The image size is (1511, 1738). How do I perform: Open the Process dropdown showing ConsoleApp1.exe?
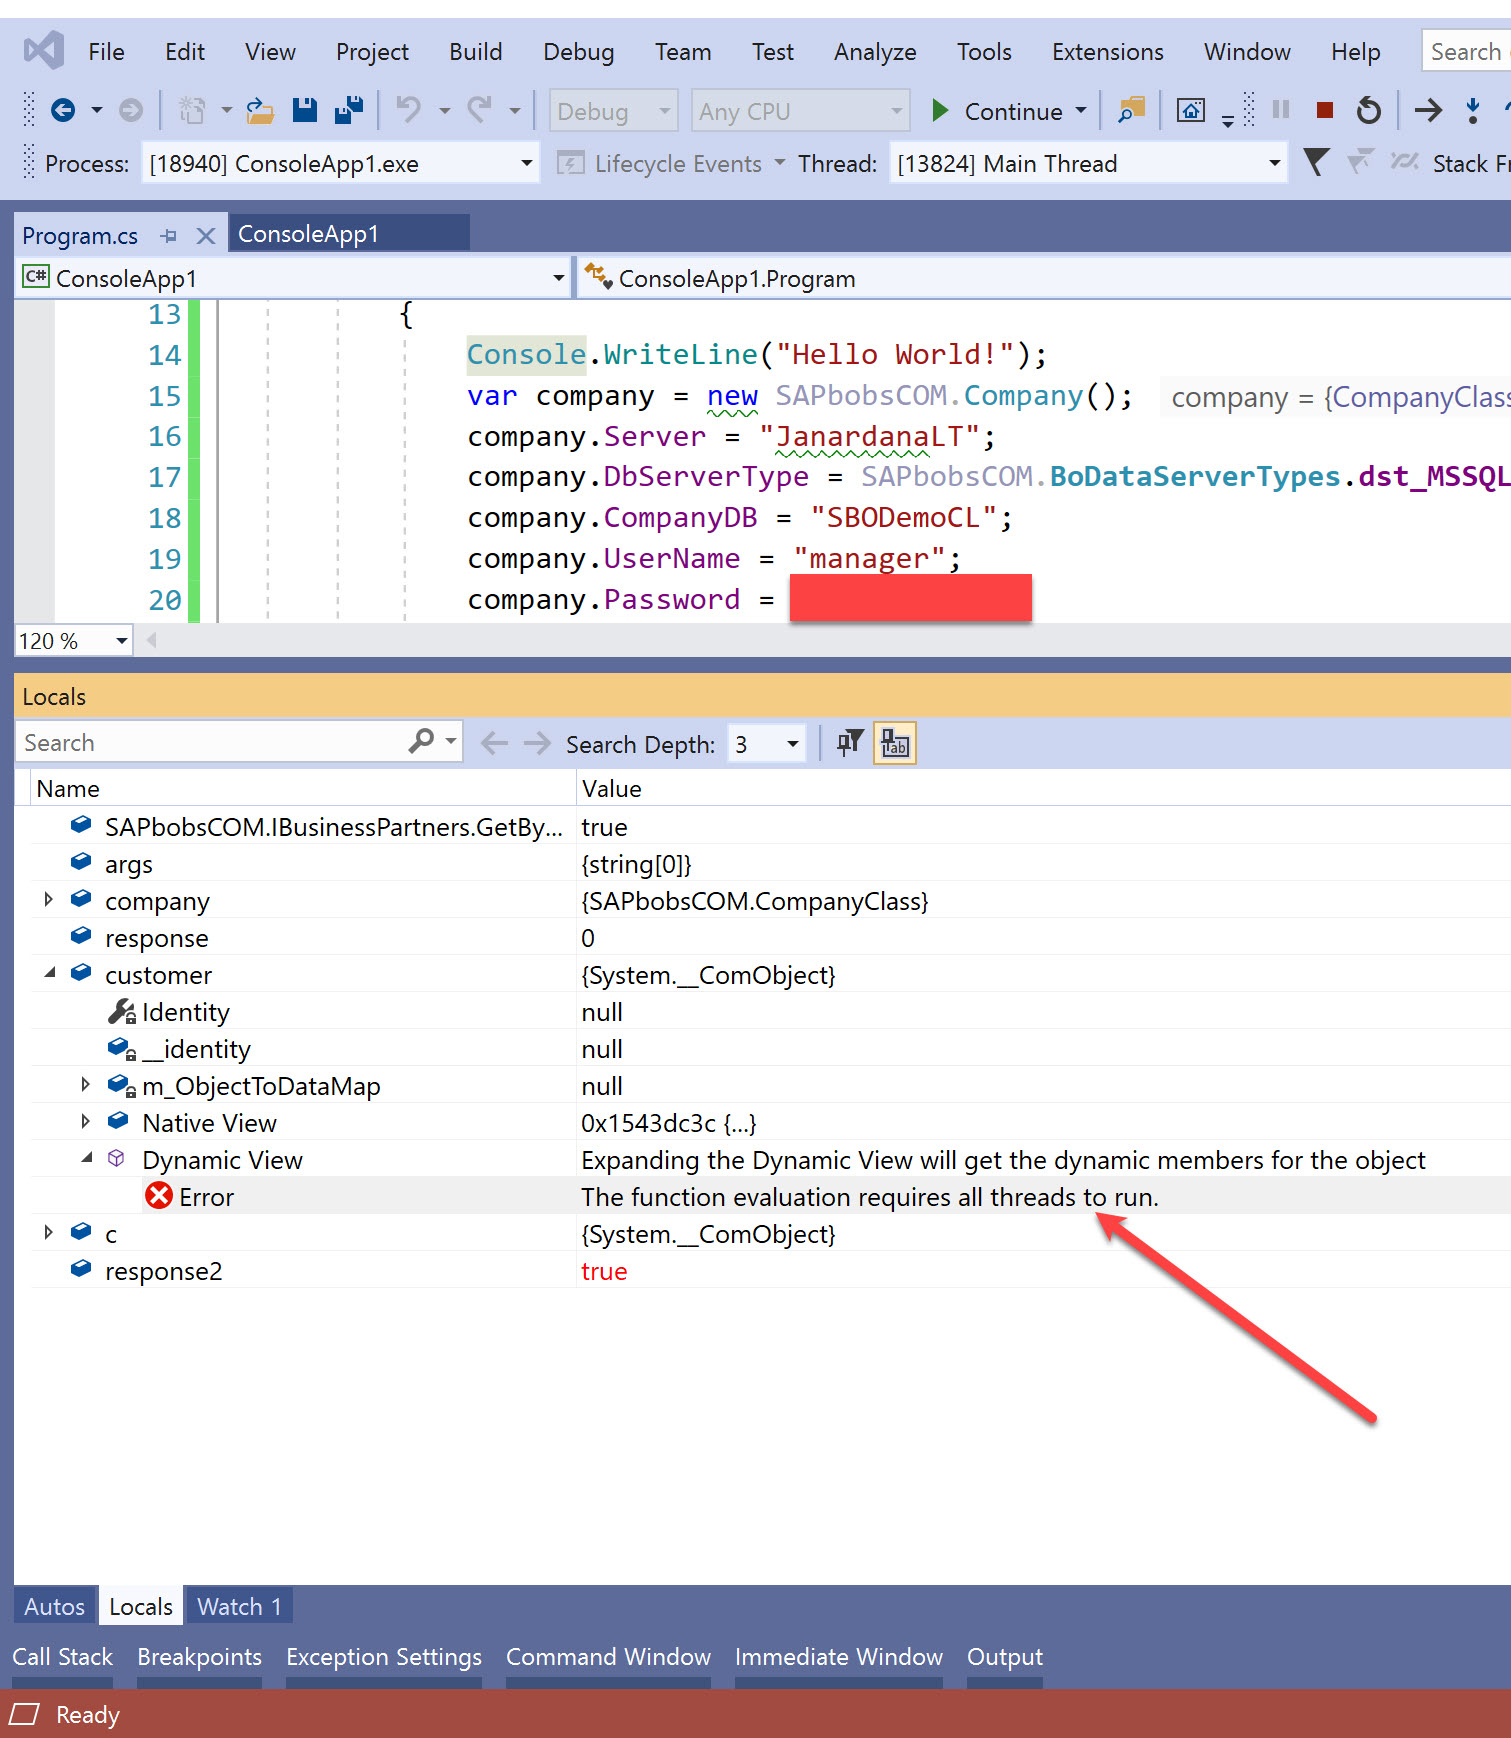[x=341, y=163]
